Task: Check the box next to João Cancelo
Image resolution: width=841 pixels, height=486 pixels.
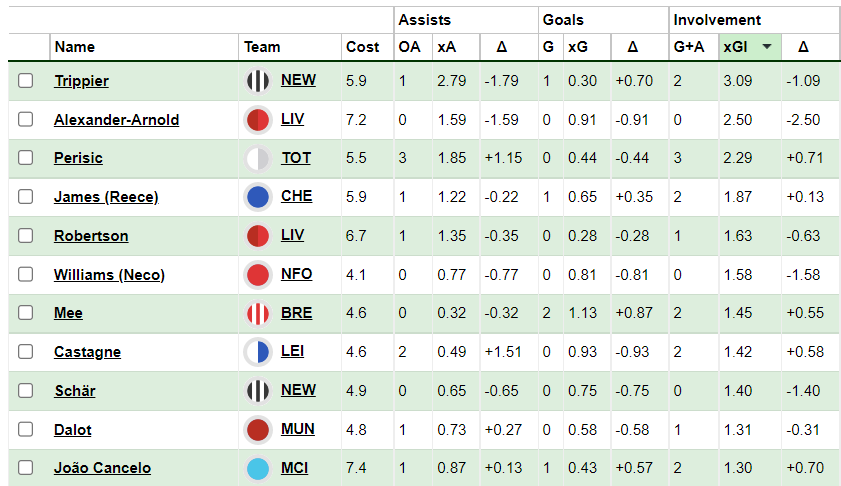Action: [x=25, y=468]
